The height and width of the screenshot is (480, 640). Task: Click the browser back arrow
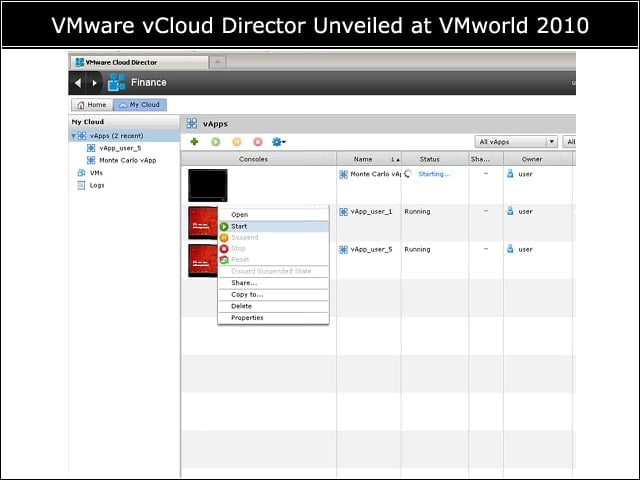pos(78,83)
